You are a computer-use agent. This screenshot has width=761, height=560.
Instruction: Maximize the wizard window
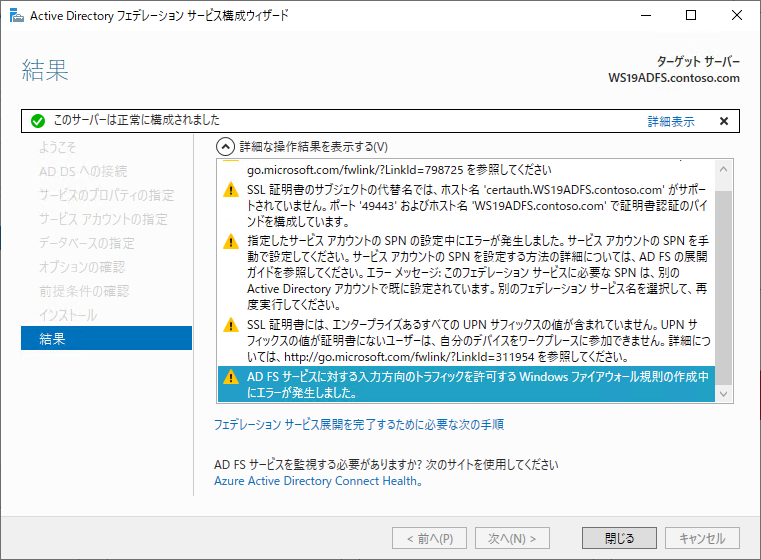pos(691,16)
